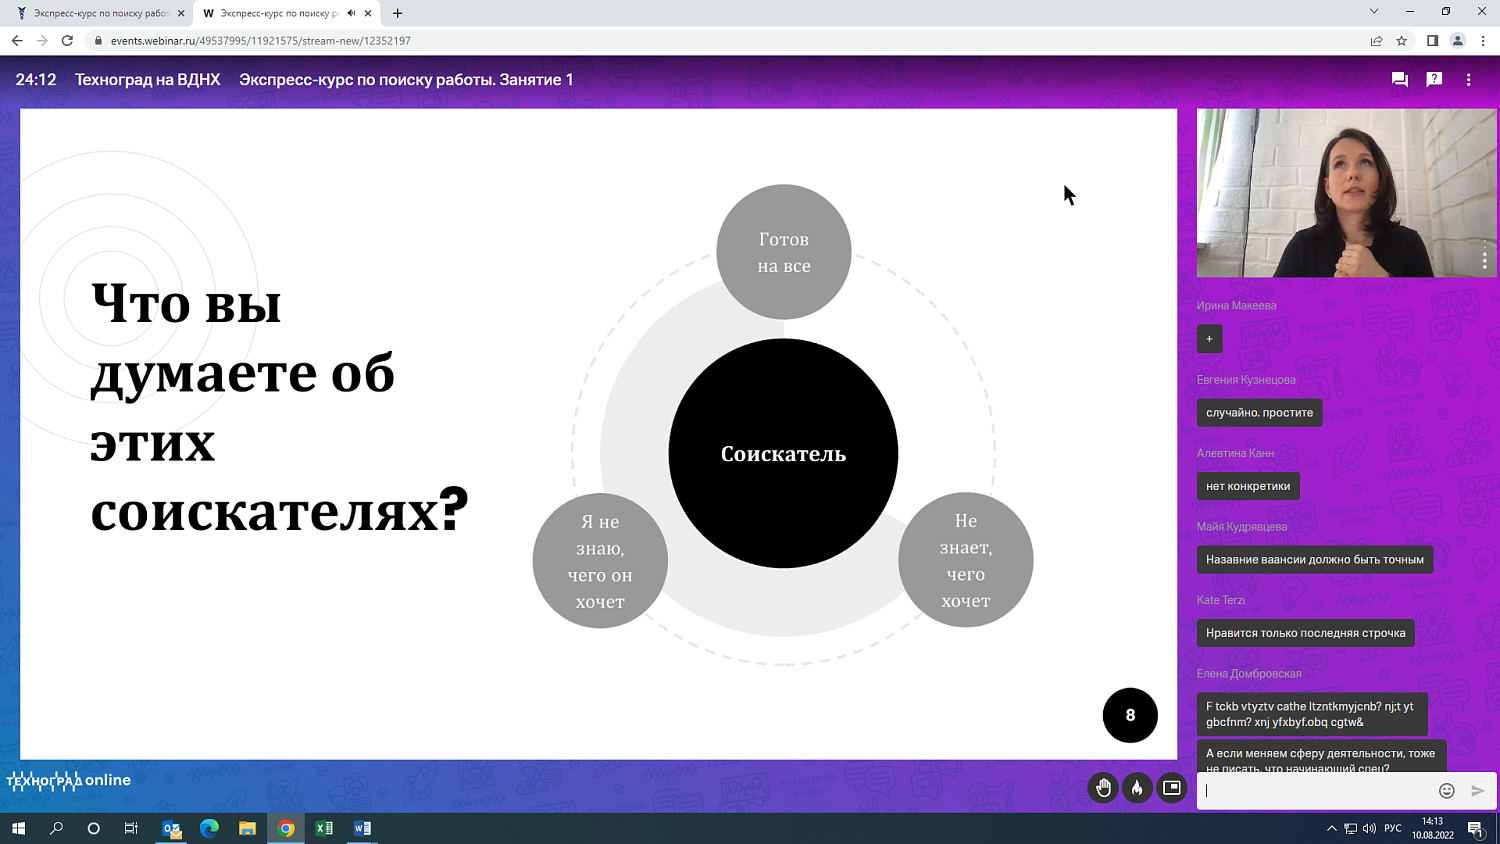Viewport: 1500px width, 844px height.
Task: Expand the browser tab search dropdown
Action: click(x=1373, y=12)
